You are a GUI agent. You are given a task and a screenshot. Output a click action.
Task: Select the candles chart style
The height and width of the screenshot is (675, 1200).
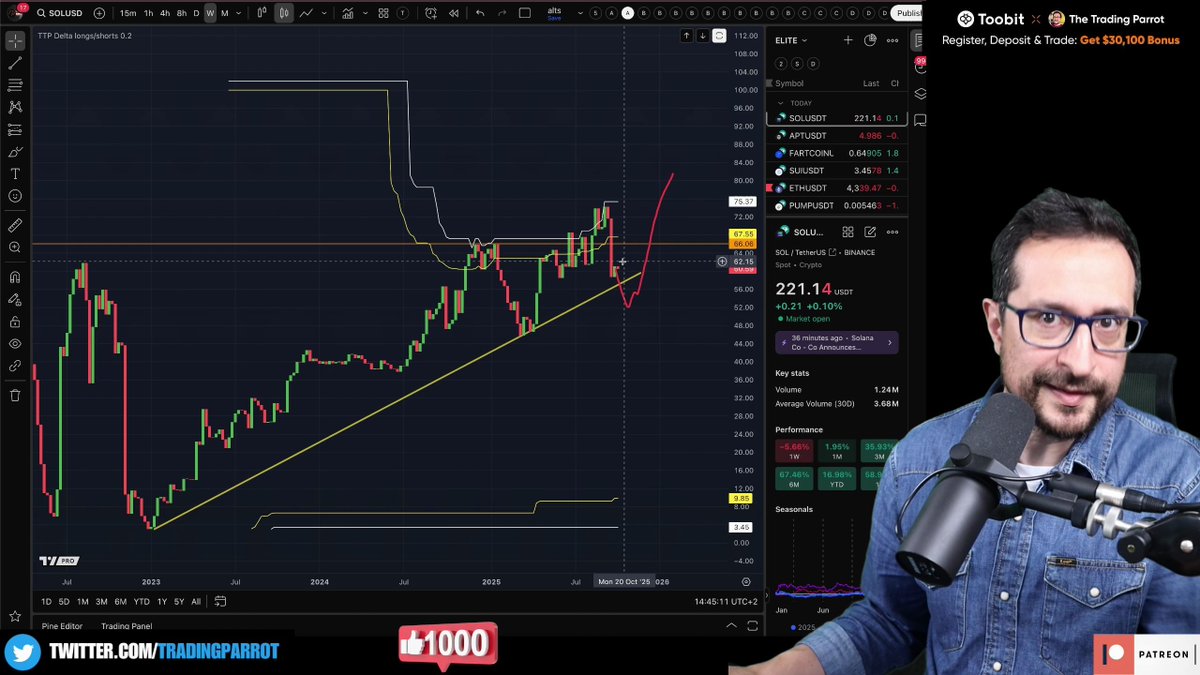click(x=284, y=13)
